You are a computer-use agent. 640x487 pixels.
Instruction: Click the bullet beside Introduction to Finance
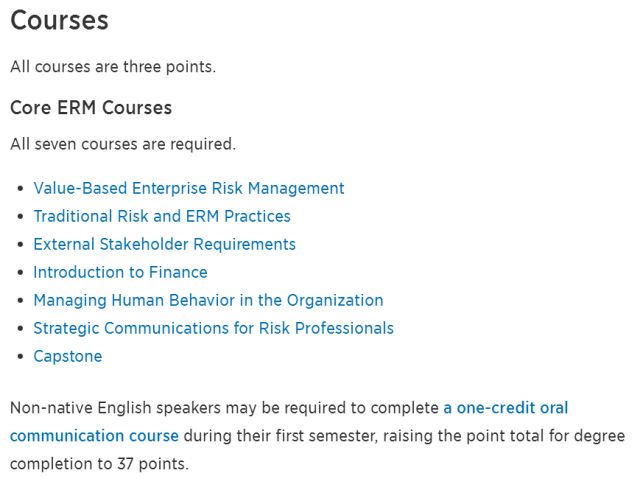pyautogui.click(x=21, y=273)
